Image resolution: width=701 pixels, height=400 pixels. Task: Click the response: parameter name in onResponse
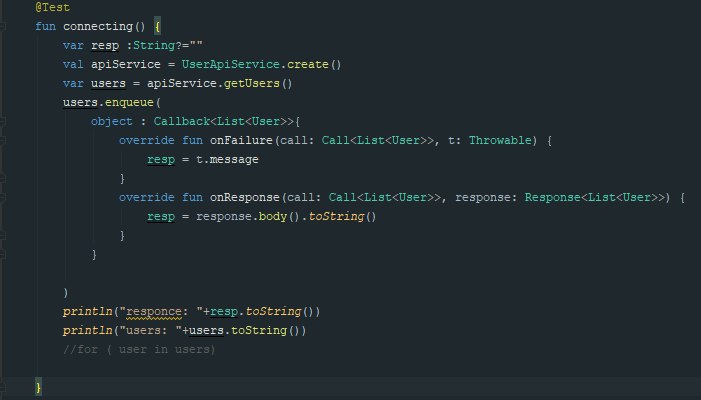pyautogui.click(x=486, y=198)
